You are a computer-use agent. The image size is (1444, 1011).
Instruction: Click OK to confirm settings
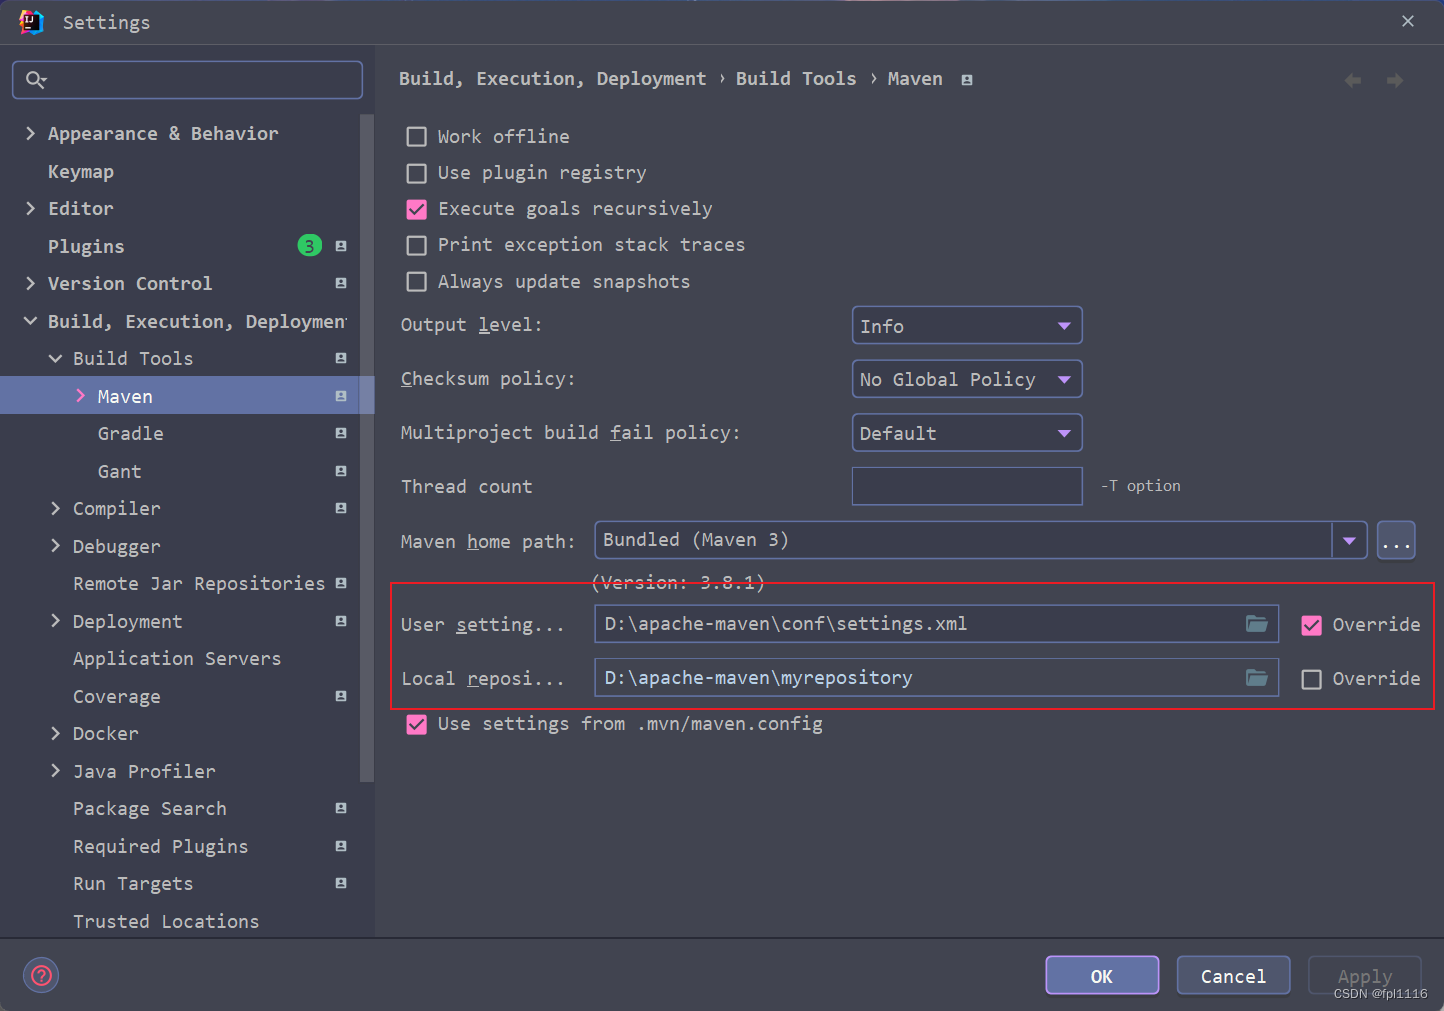point(1102,976)
